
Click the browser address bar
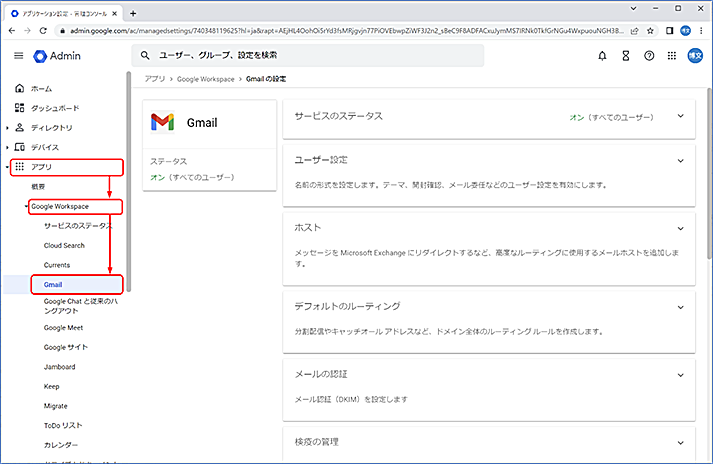pos(347,30)
